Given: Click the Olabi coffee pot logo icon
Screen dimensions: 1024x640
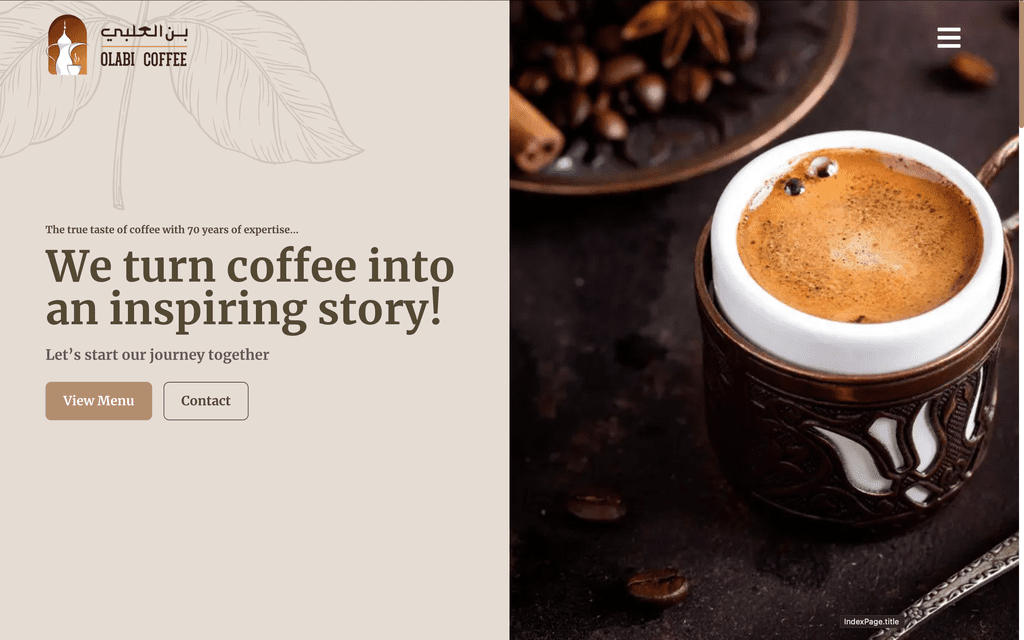Looking at the screenshot, I should click(x=67, y=45).
